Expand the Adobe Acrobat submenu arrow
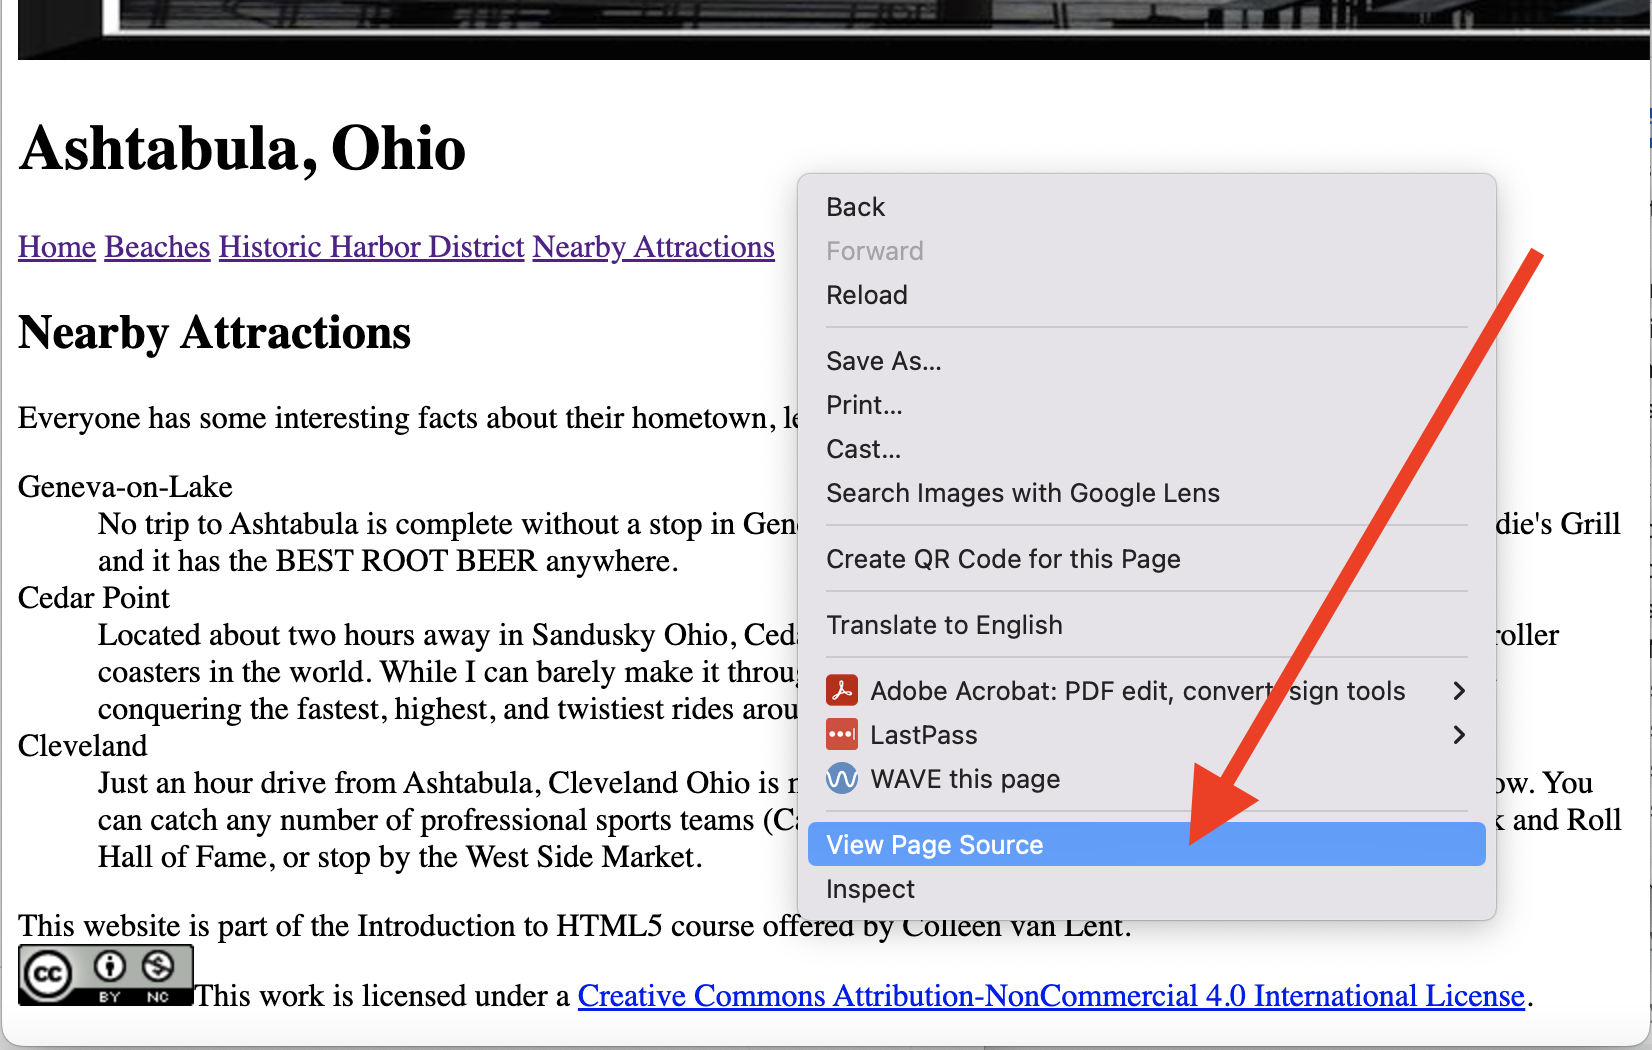 click(x=1458, y=691)
